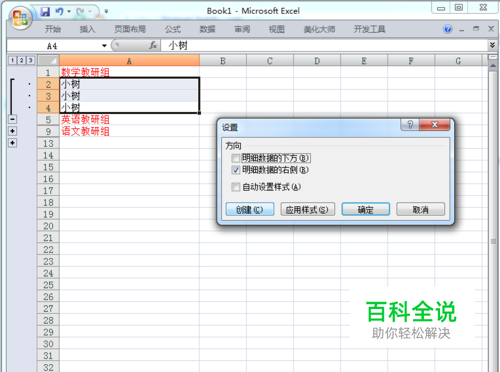Click formula bar containing 小树
This screenshot has height=372, width=500.
point(324,45)
